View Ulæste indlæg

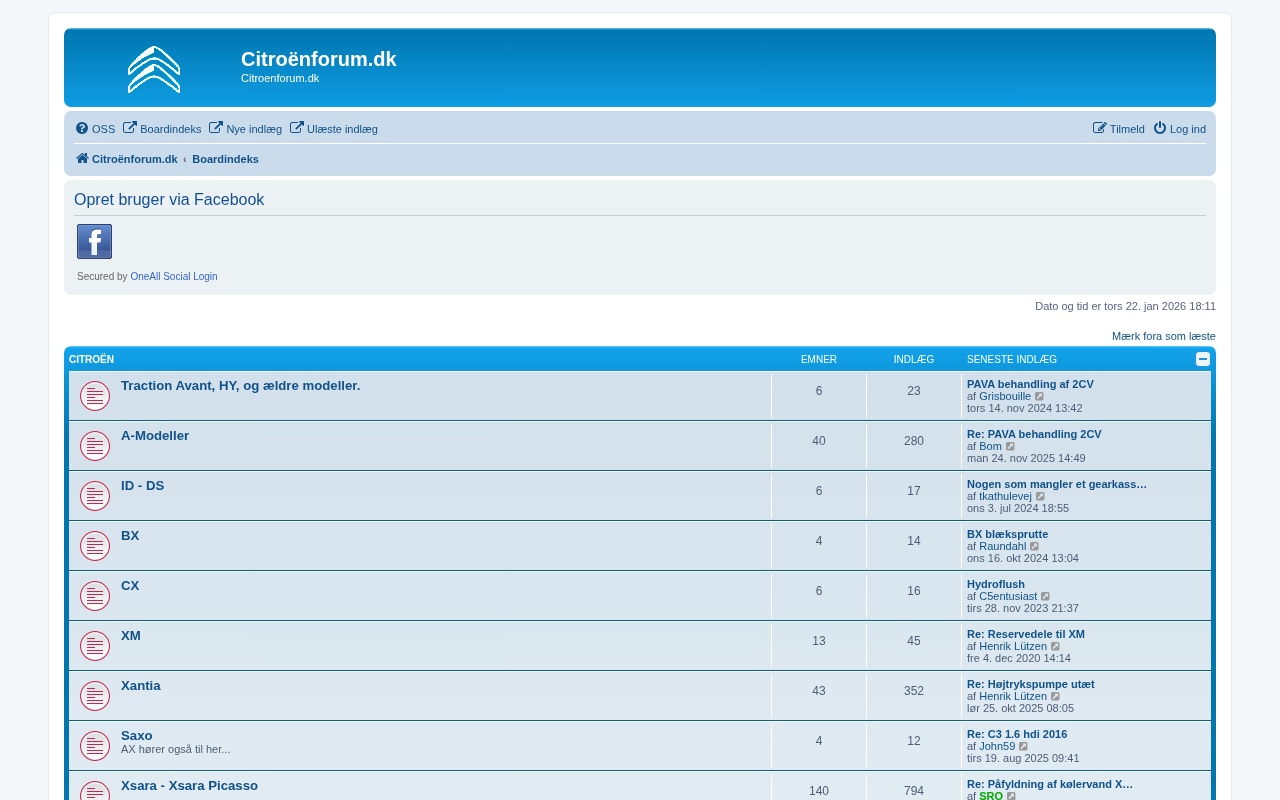tap(334, 129)
